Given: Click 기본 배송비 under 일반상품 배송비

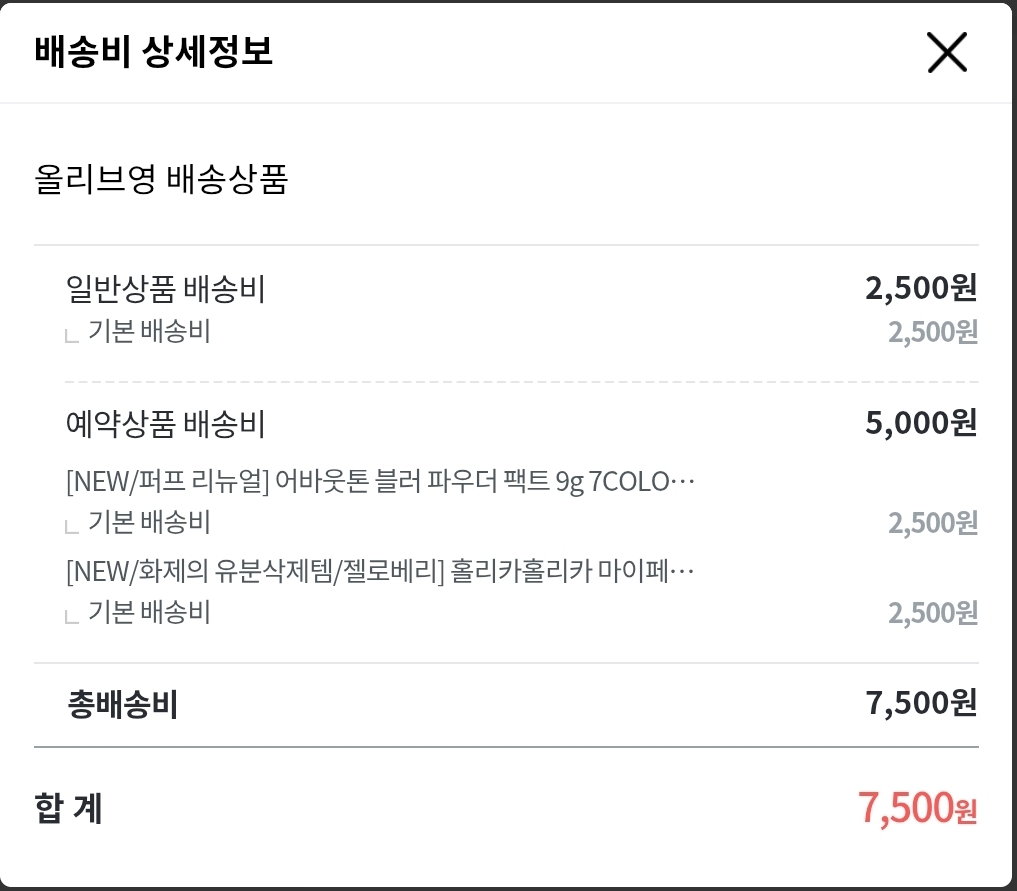Looking at the screenshot, I should (x=149, y=332).
